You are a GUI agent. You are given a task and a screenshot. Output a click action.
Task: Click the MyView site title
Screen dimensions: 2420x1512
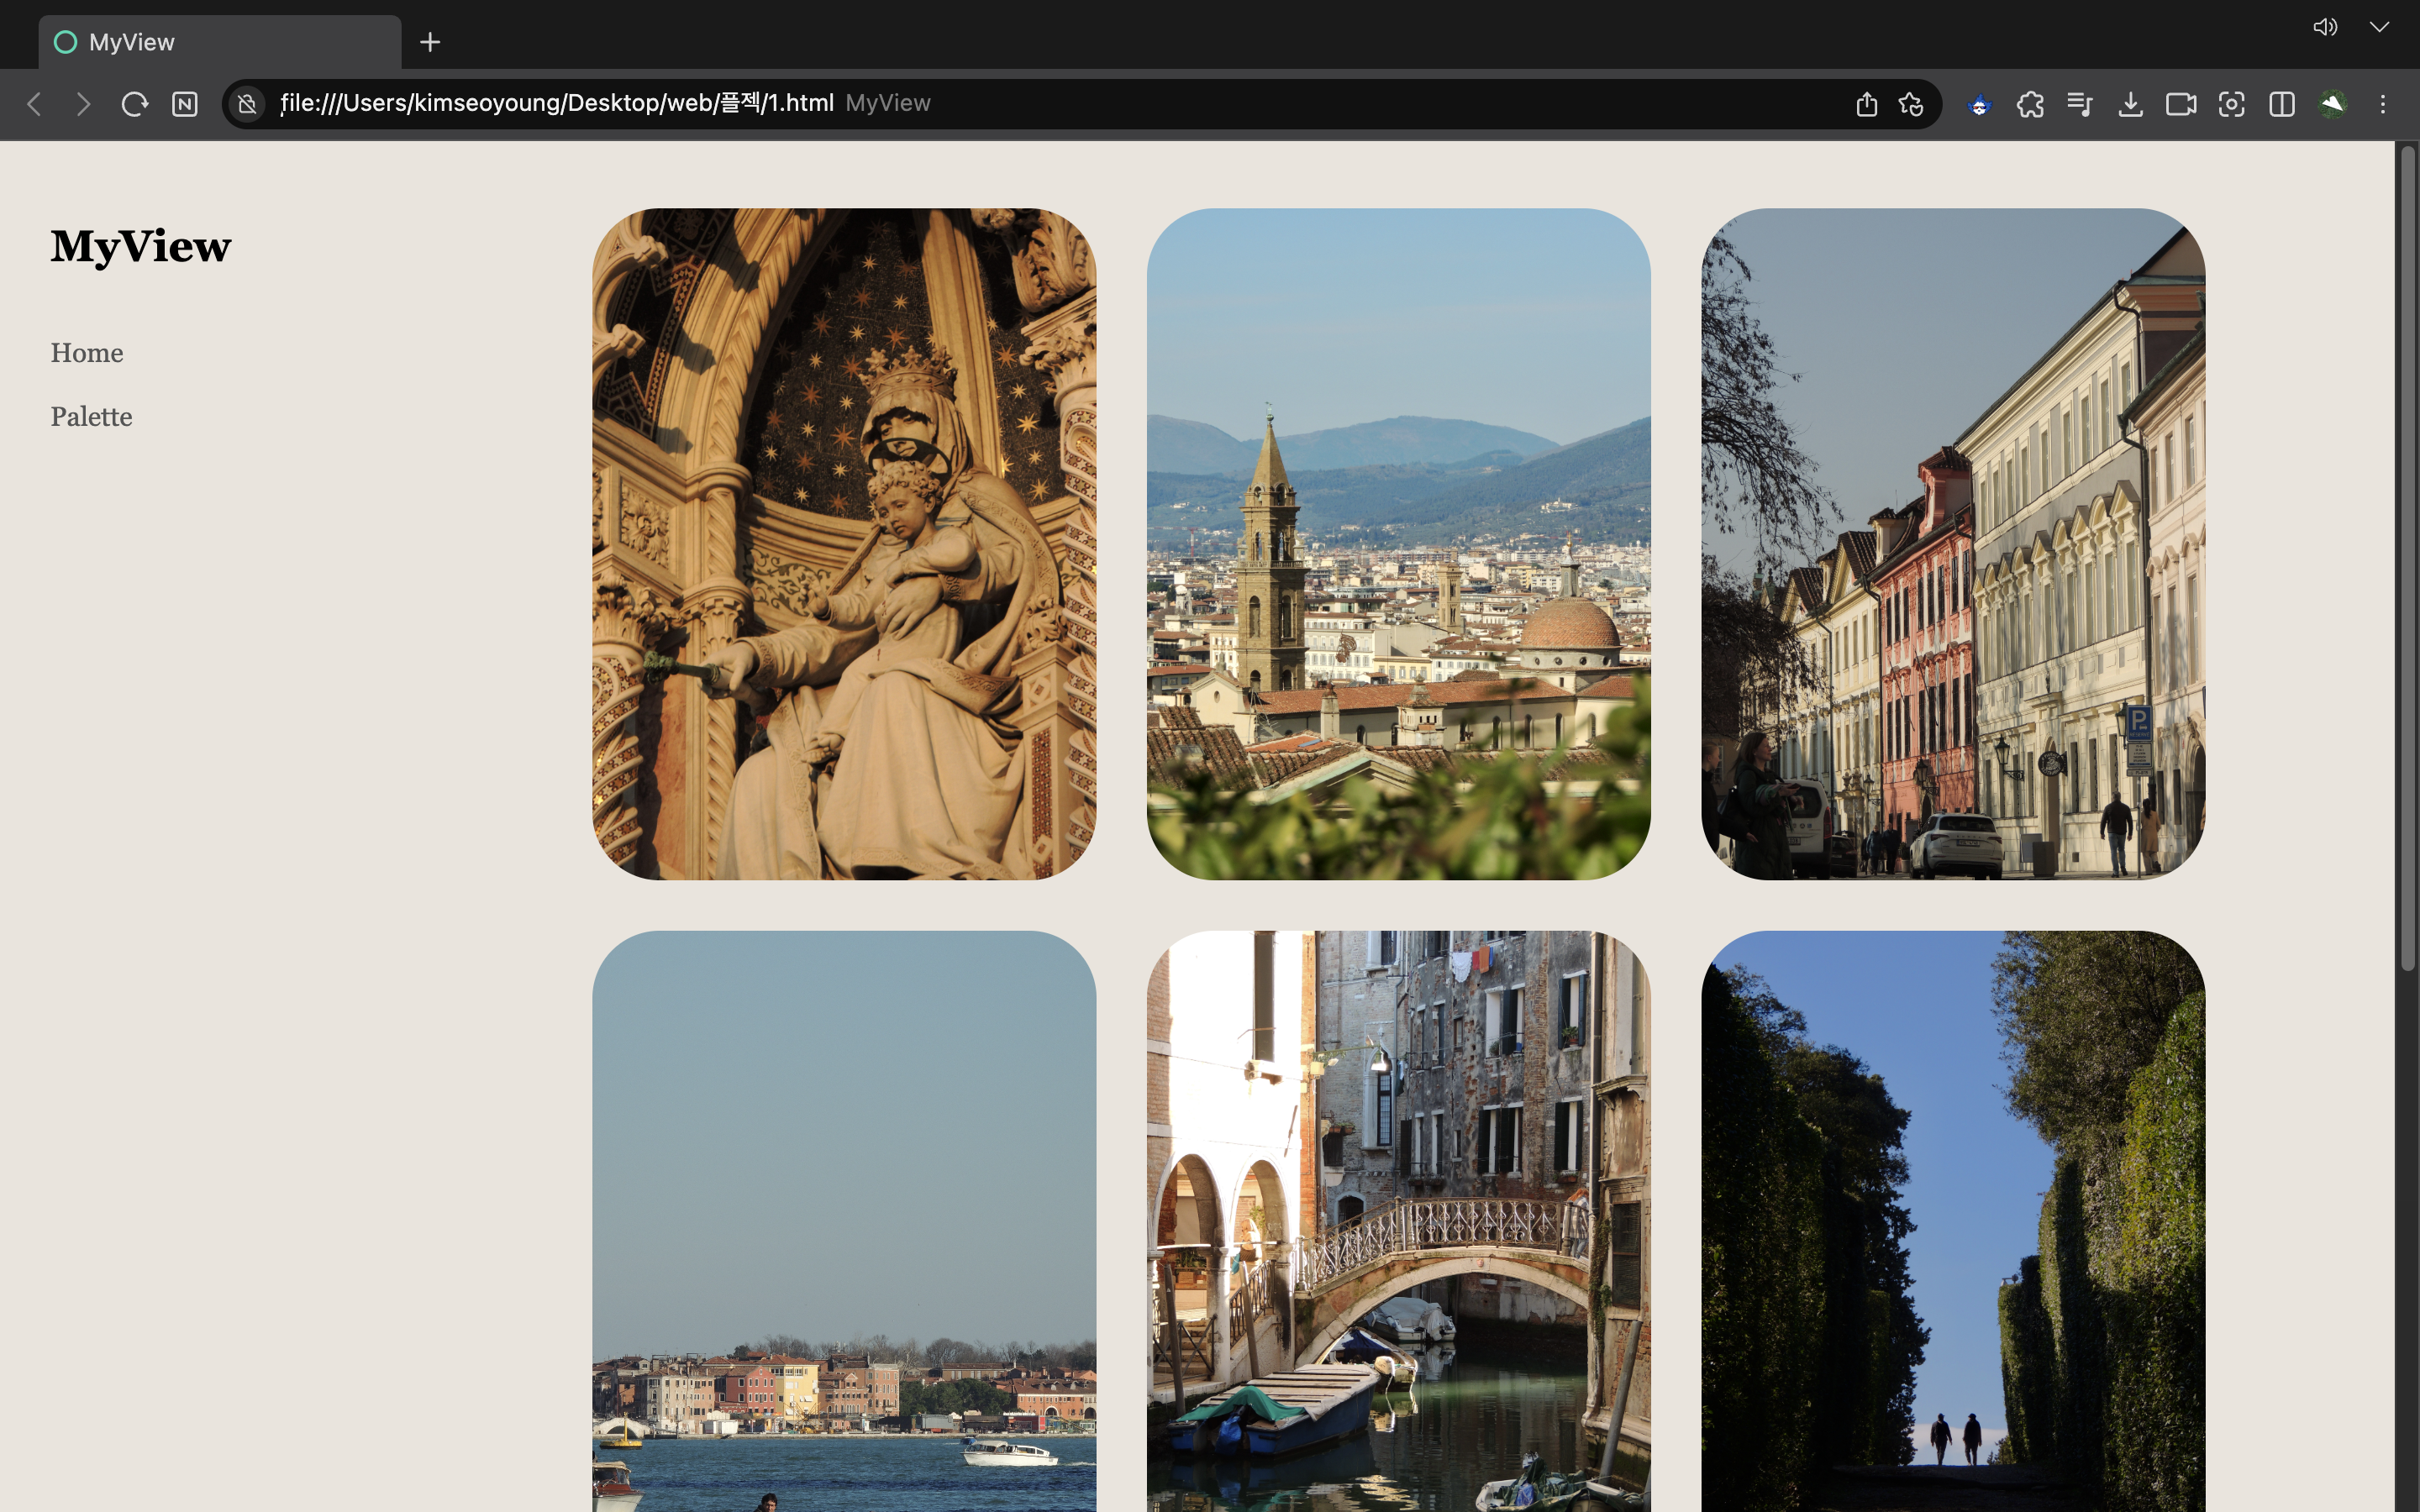click(141, 246)
